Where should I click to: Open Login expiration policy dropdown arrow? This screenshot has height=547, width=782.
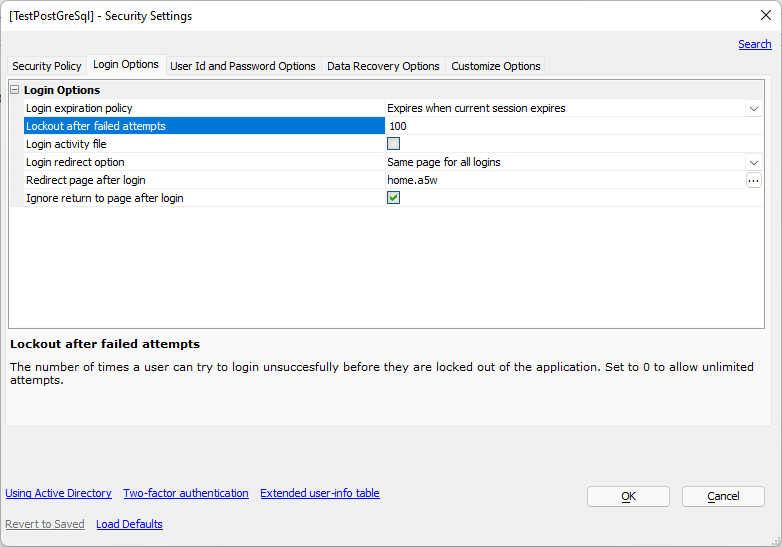coord(754,108)
